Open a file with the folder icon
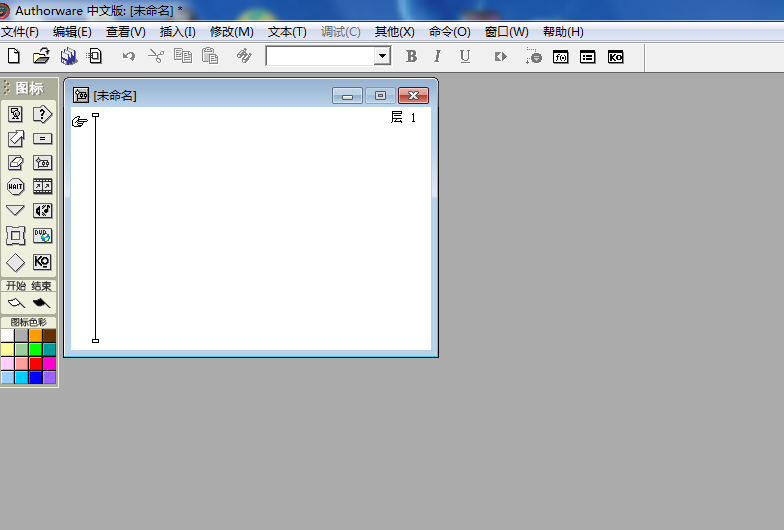The width and height of the screenshot is (784, 530). click(41, 56)
